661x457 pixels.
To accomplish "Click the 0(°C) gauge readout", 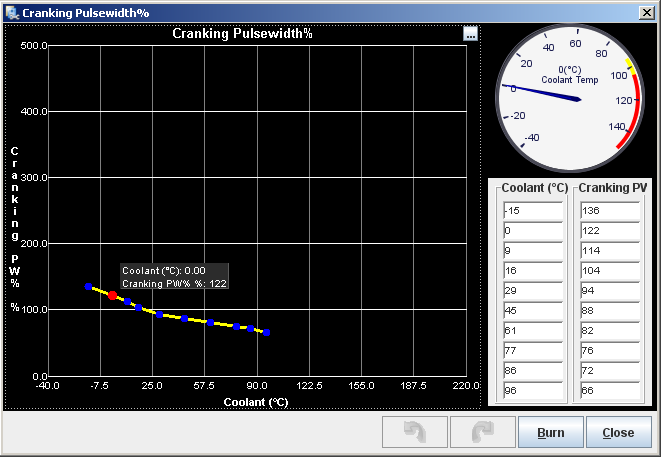I will click(x=570, y=70).
